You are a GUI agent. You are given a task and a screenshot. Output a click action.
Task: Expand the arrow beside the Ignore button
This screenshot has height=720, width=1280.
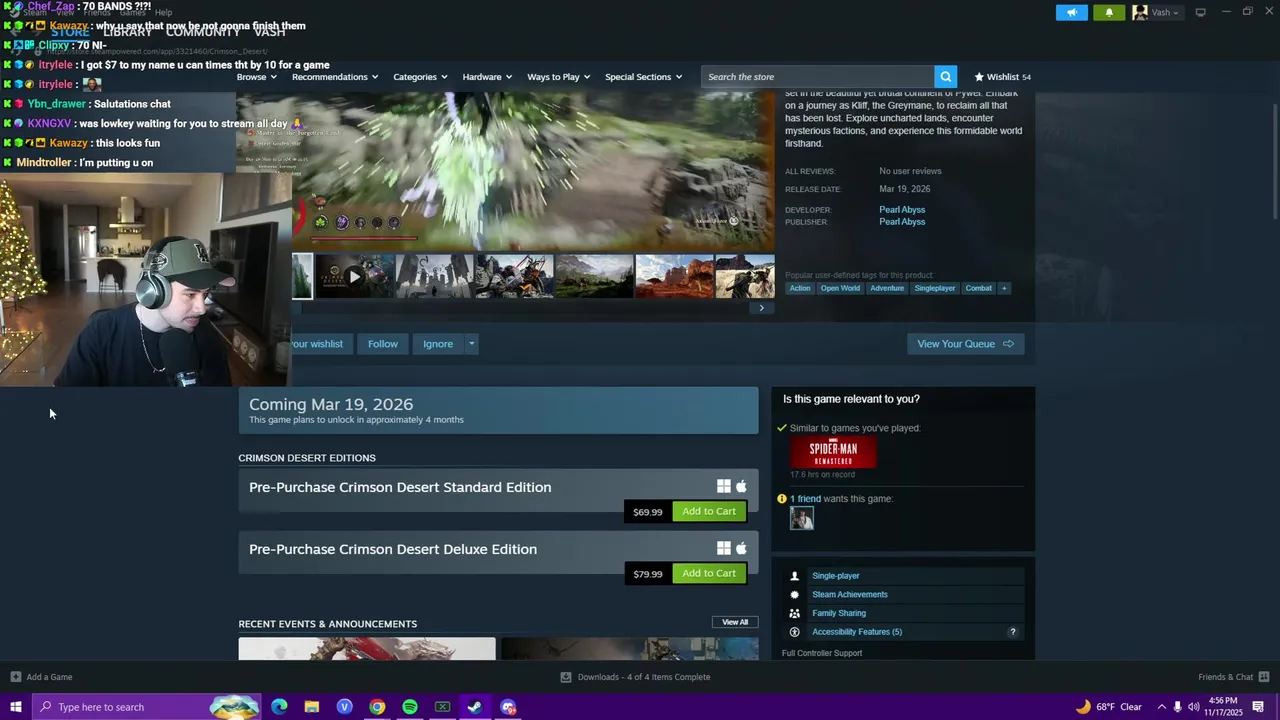471,344
